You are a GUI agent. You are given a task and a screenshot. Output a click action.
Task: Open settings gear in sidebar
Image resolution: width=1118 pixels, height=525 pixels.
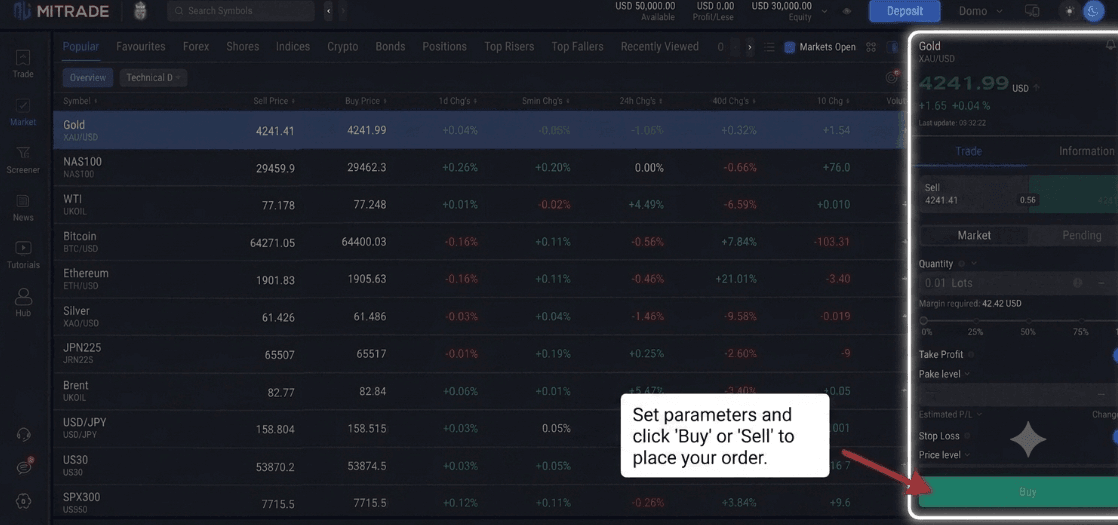click(x=23, y=501)
